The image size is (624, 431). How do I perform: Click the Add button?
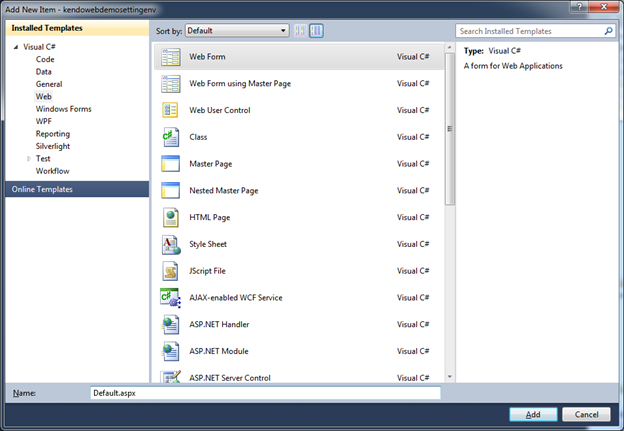pyautogui.click(x=533, y=414)
